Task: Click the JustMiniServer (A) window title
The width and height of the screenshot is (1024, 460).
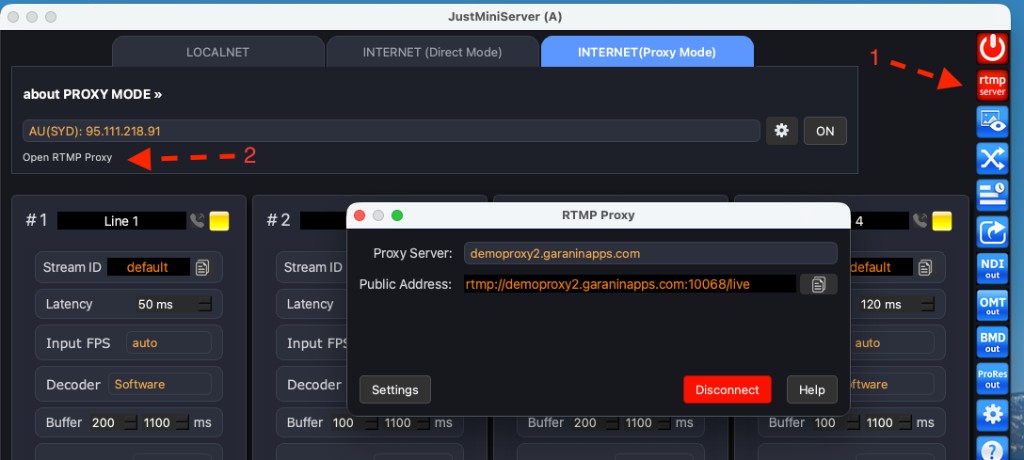Action: coord(504,16)
